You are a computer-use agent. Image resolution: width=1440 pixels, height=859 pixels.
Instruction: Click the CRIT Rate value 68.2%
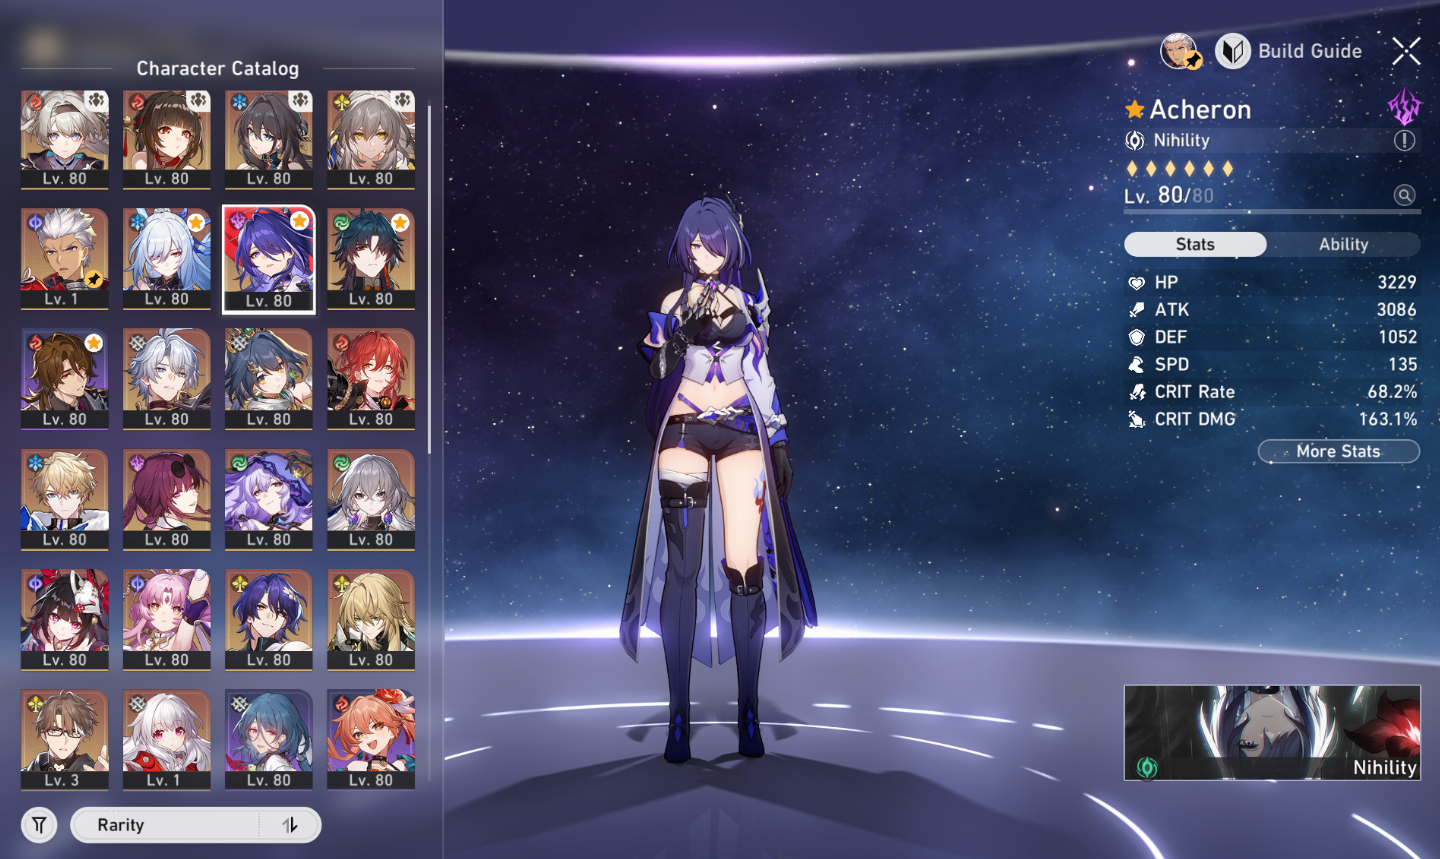pos(1392,392)
